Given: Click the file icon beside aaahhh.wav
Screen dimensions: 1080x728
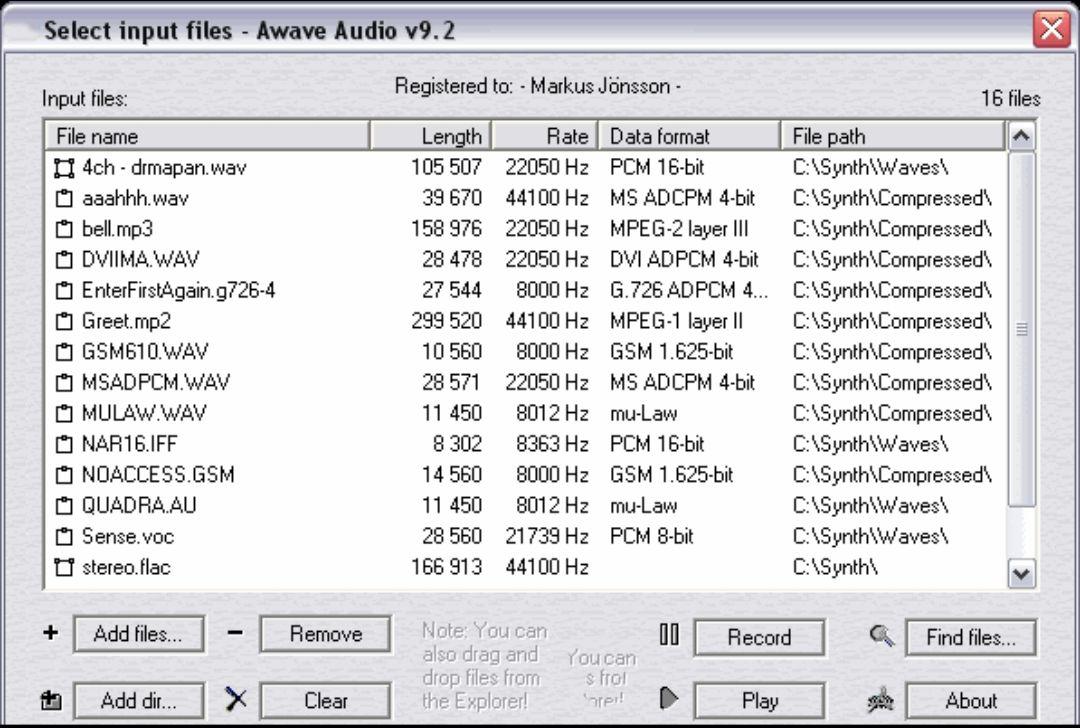Looking at the screenshot, I should click(x=64, y=198).
